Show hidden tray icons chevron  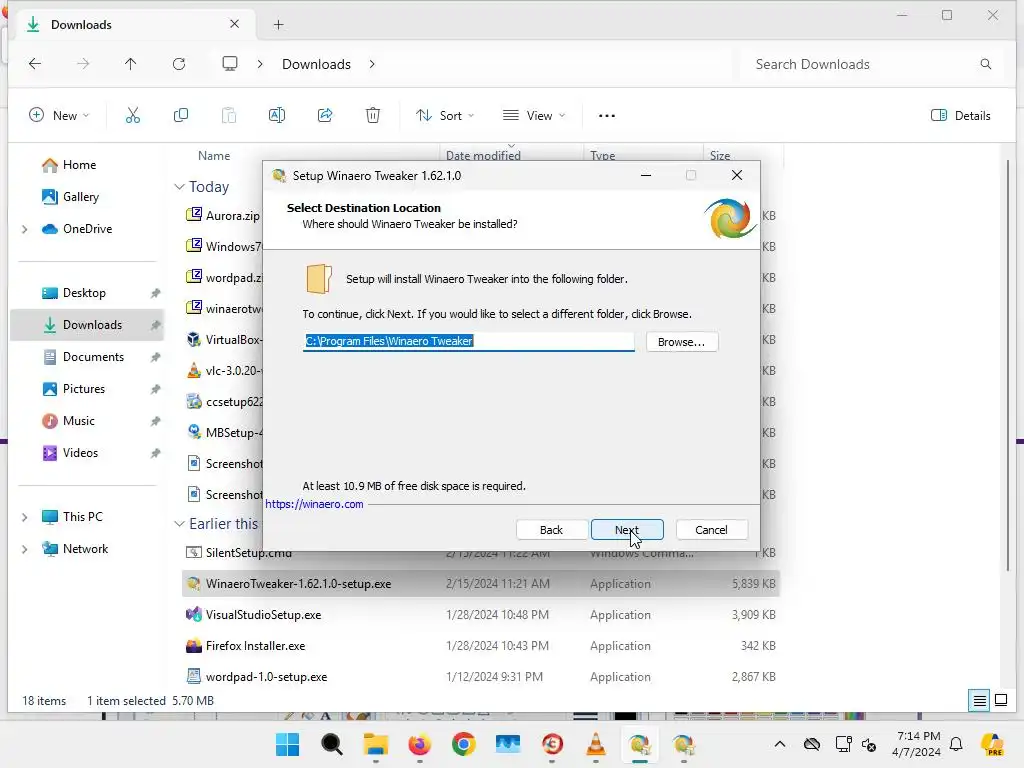click(780, 744)
